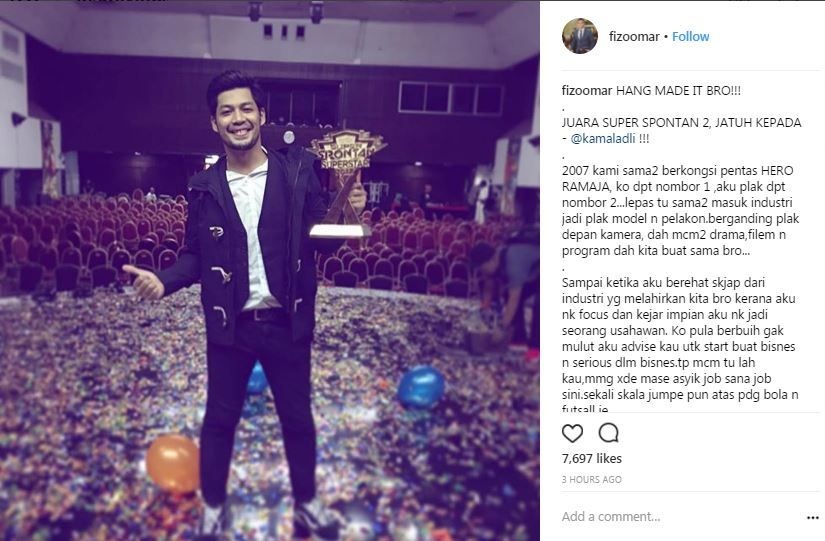Open comments via speech bubble icon
This screenshot has height=541, width=825.
(x=608, y=433)
